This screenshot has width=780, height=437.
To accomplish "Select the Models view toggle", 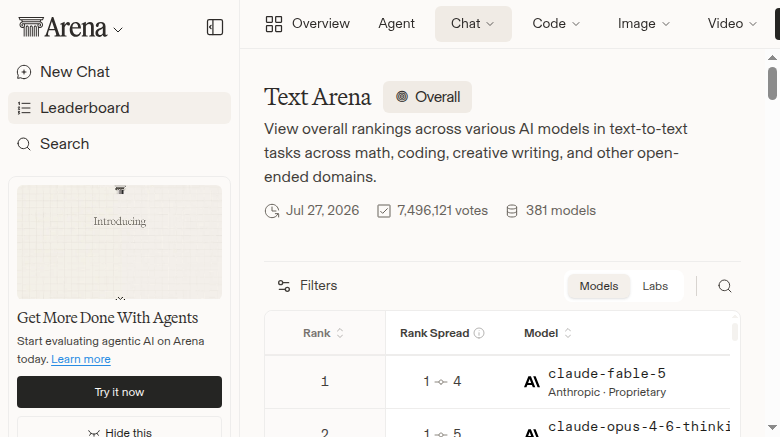I will 599,286.
